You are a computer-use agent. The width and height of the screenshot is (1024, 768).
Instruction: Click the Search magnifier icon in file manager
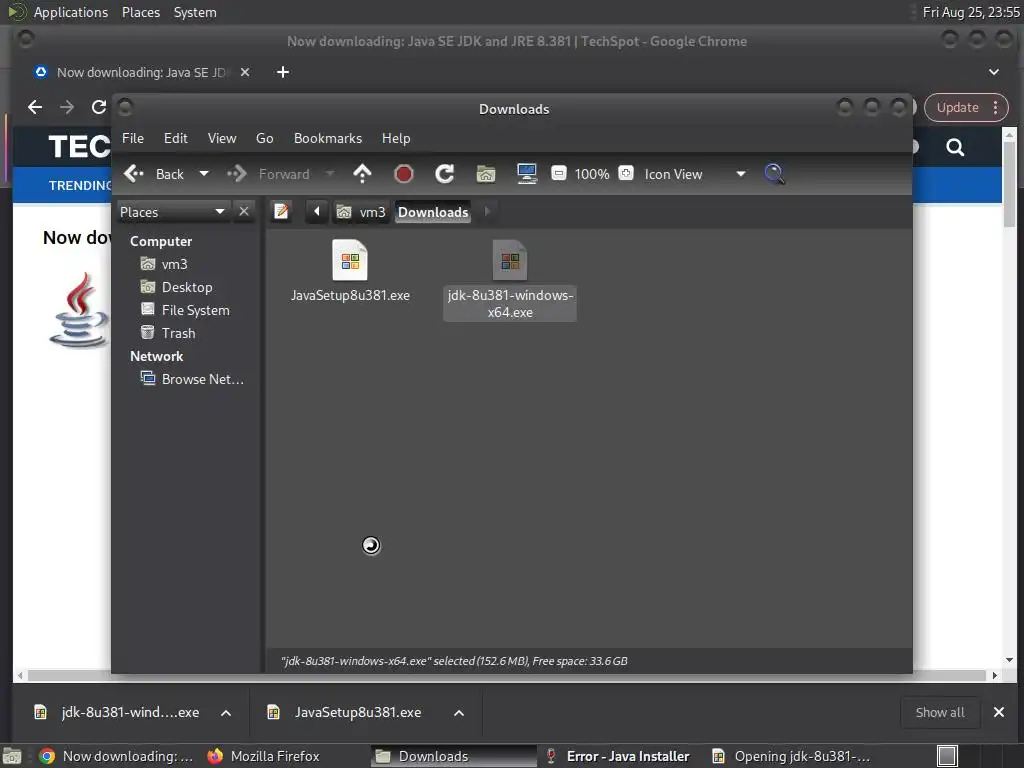point(775,174)
